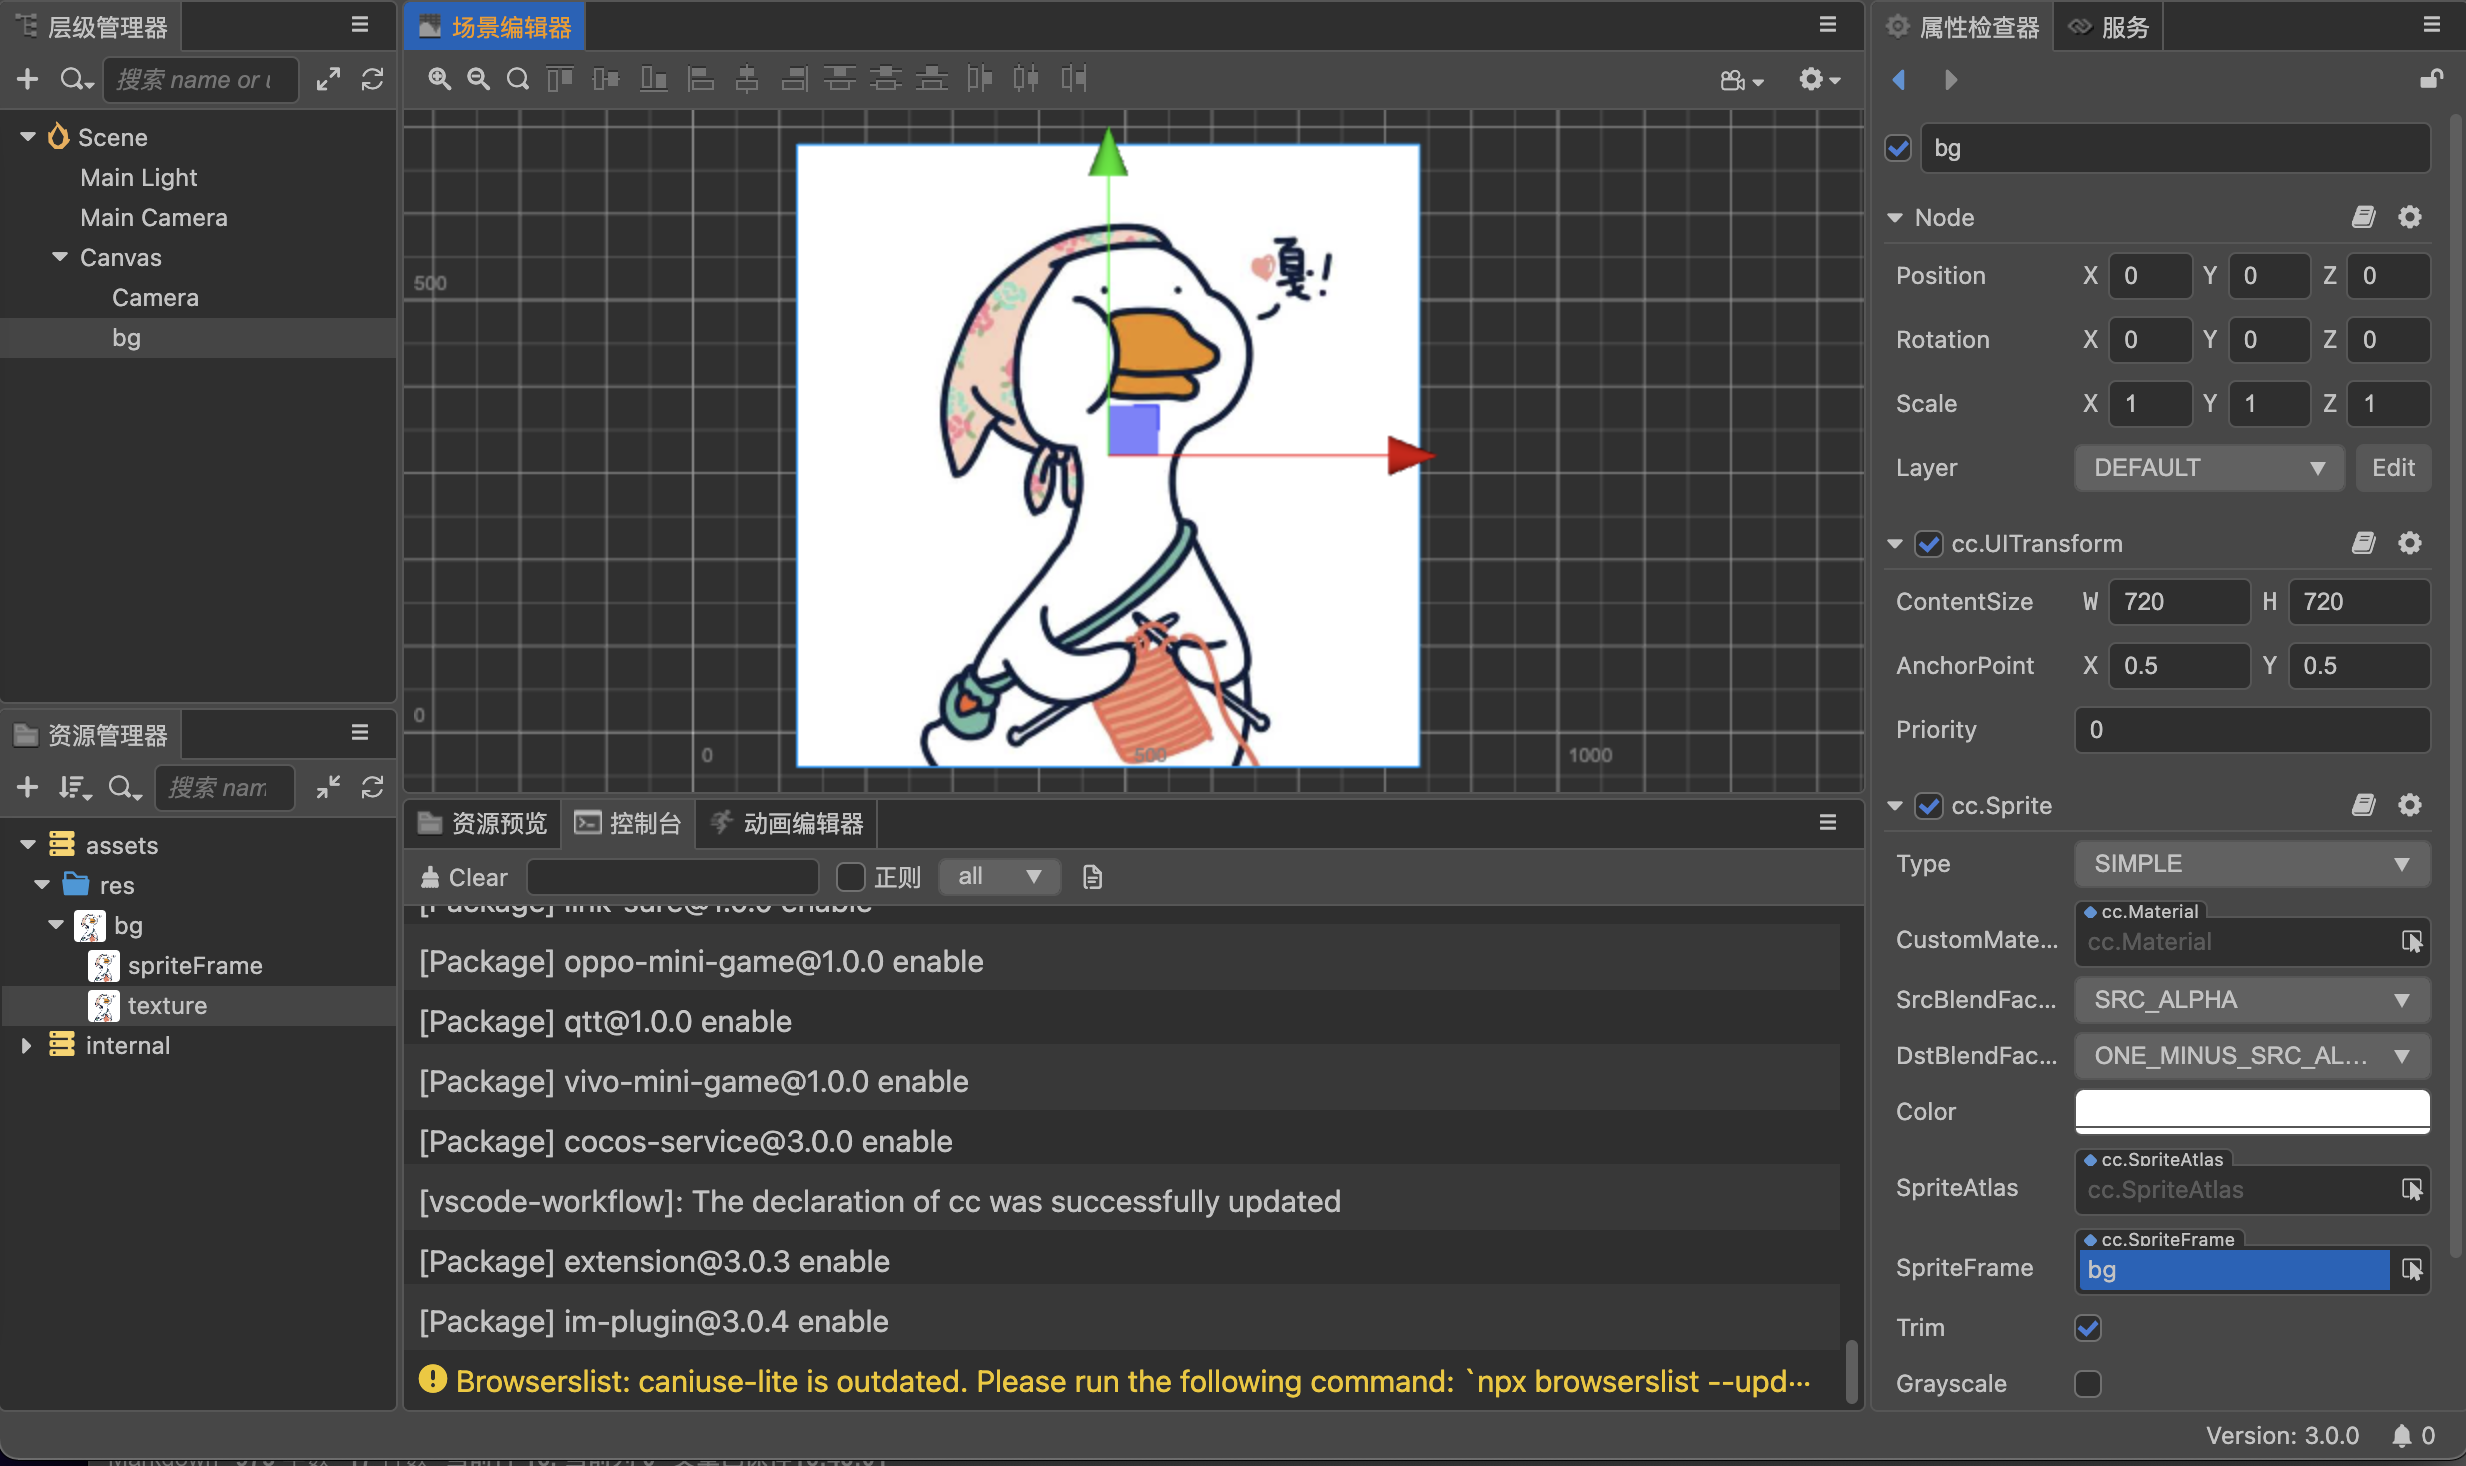Screen dimensions: 2466x1466
Task: Toggle bg node active checkbox
Action: [1898, 148]
